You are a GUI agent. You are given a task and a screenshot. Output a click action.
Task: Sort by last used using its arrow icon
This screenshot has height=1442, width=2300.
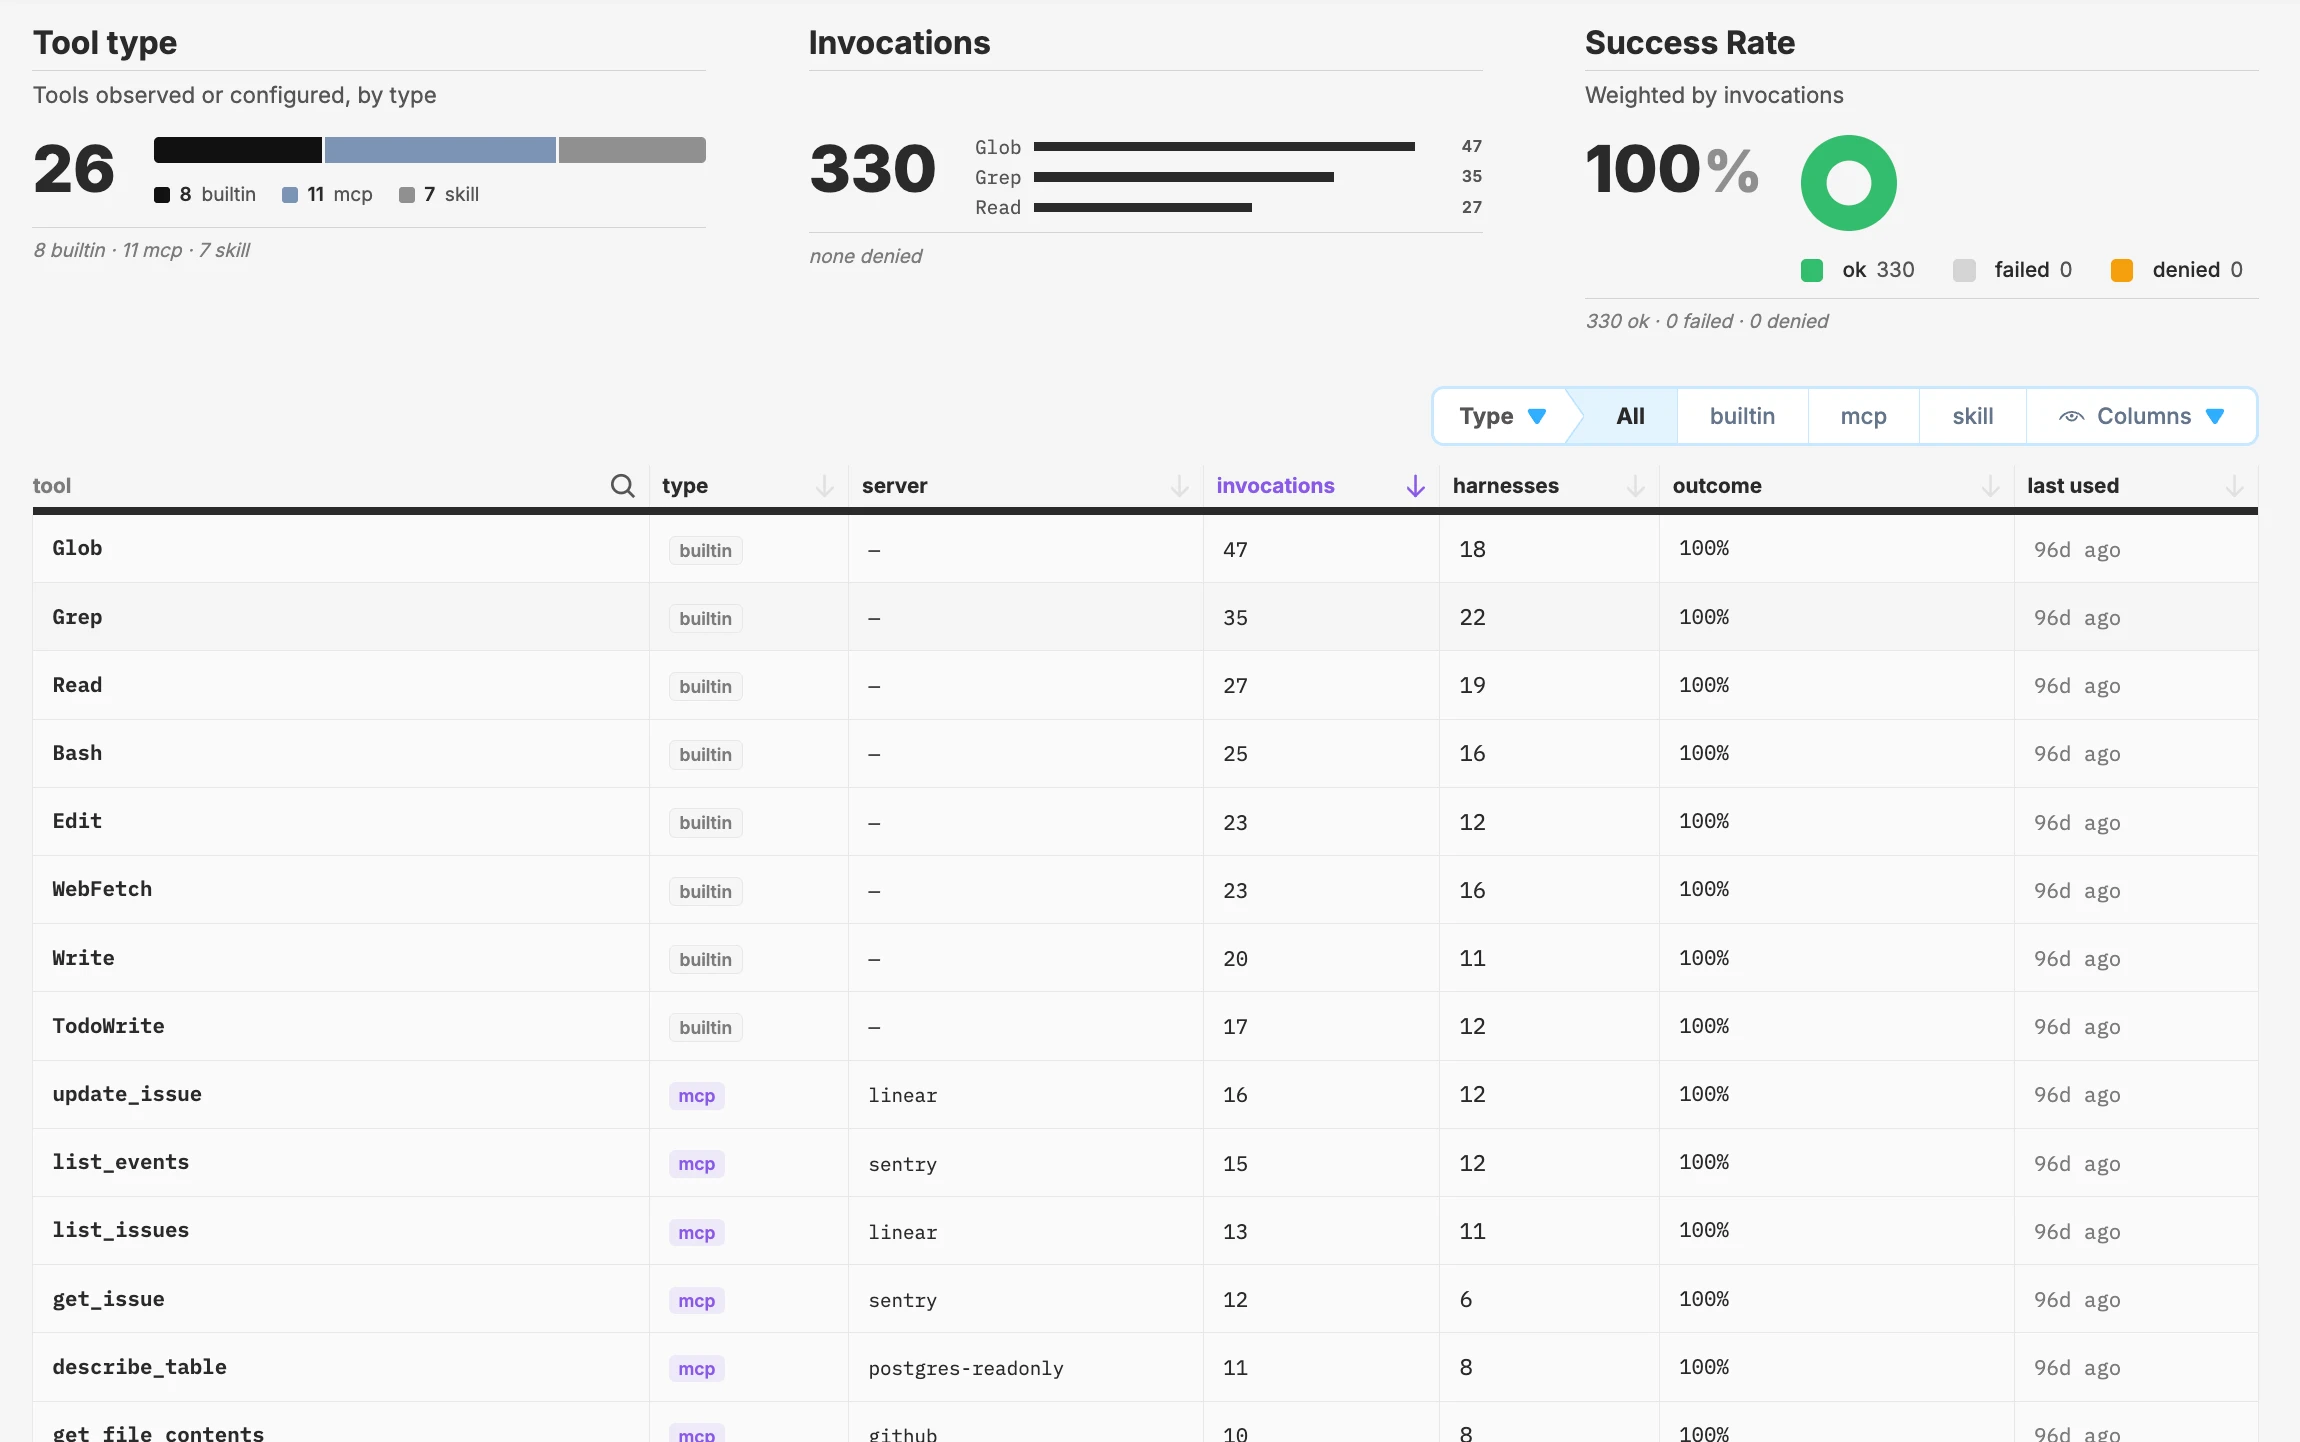pyautogui.click(x=2235, y=486)
